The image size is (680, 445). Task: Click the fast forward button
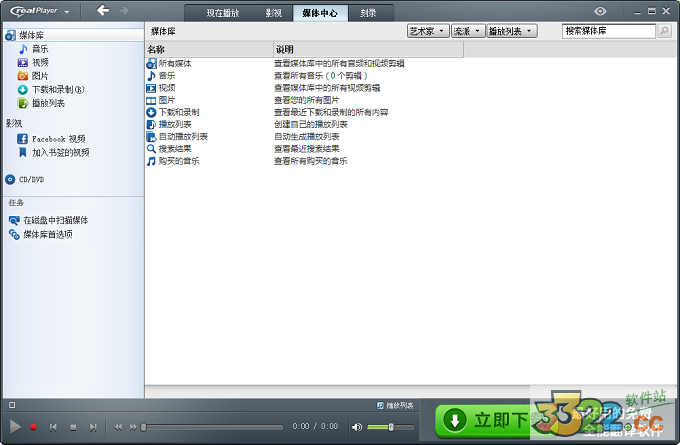coord(133,427)
